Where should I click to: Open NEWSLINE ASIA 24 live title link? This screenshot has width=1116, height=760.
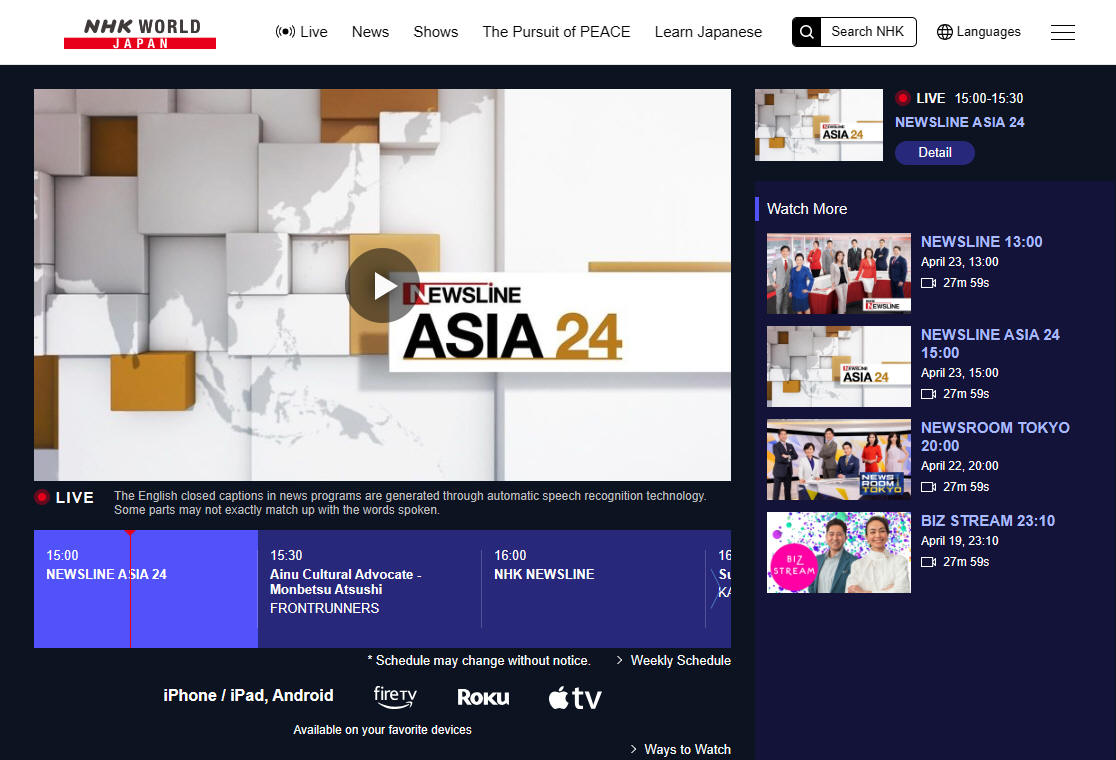click(959, 122)
